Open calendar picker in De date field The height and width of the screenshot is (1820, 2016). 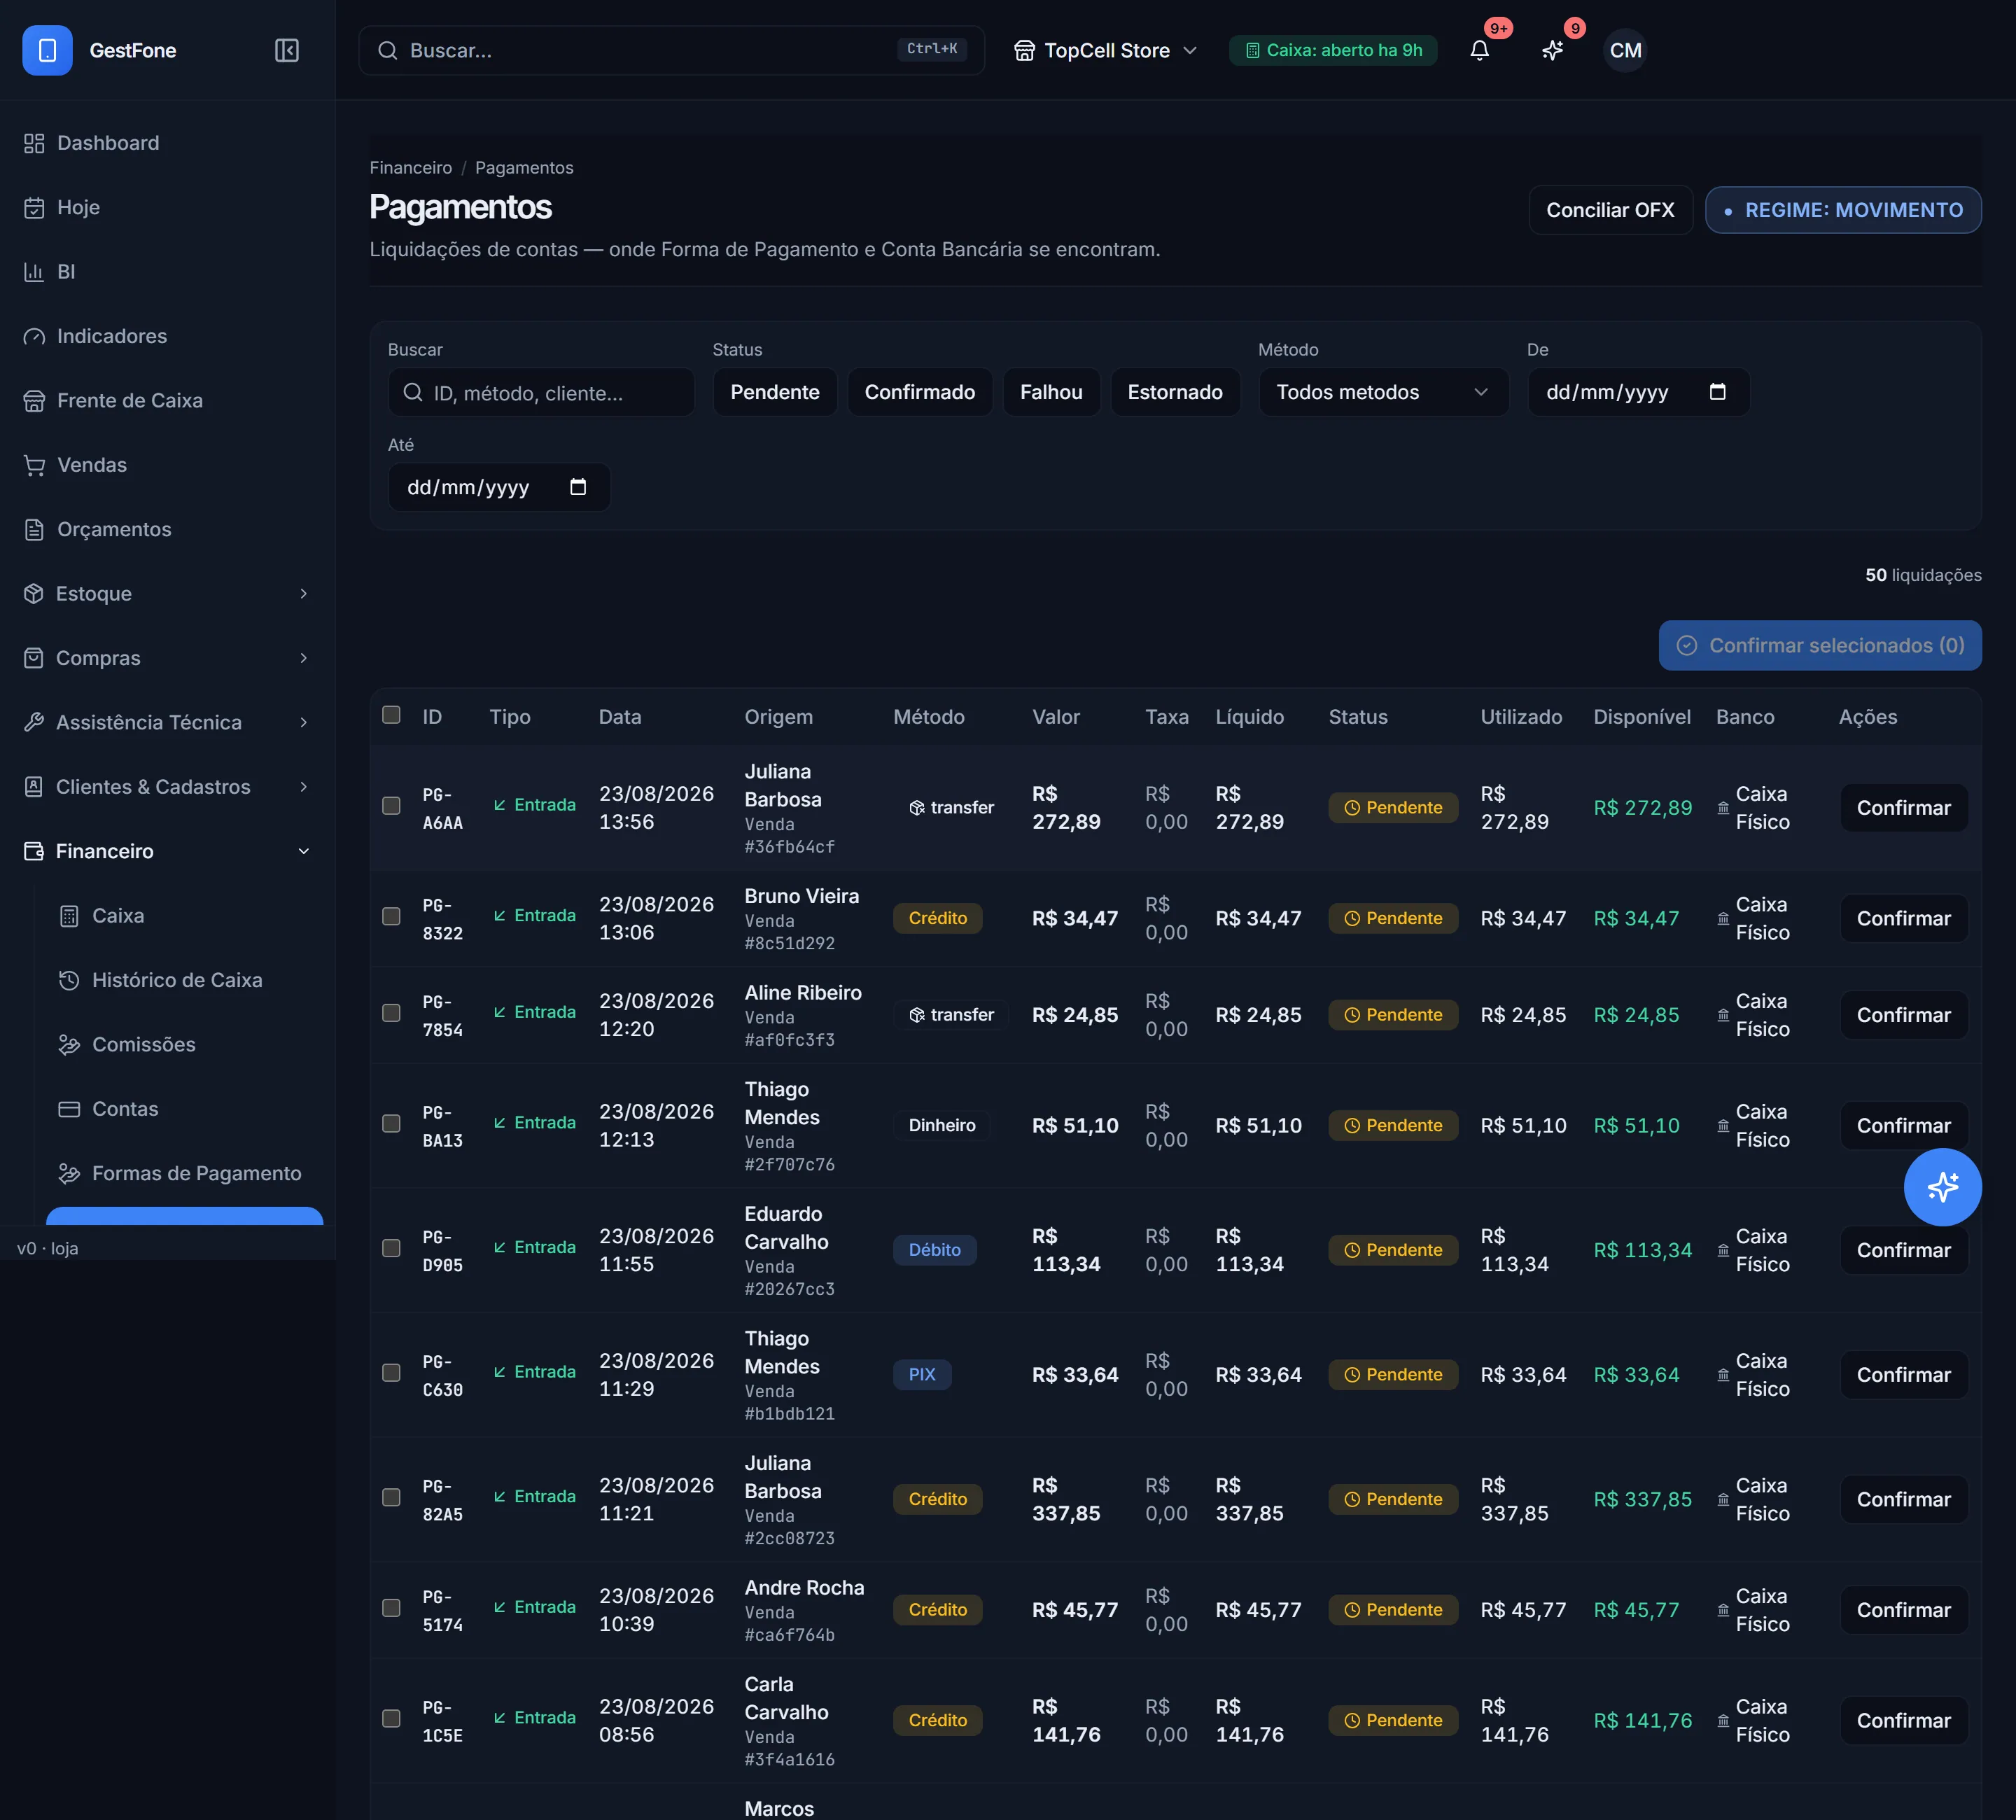click(1717, 391)
